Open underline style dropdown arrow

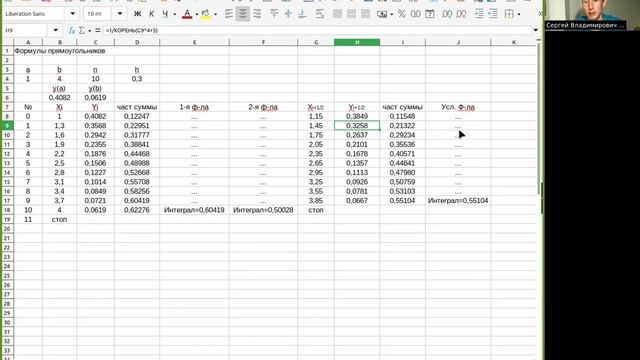click(174, 14)
